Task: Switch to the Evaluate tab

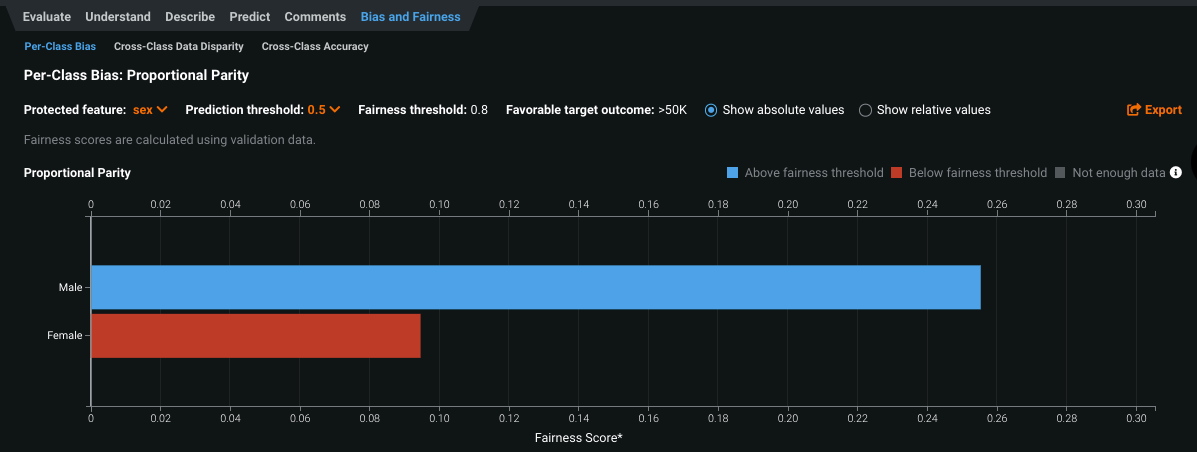Action: (x=46, y=17)
